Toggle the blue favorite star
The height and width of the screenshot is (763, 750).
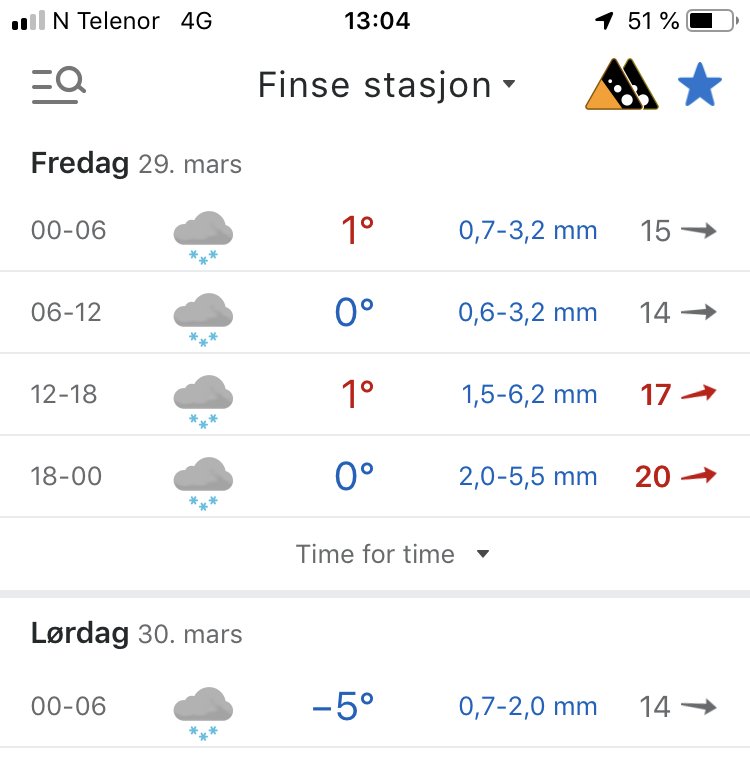click(699, 86)
